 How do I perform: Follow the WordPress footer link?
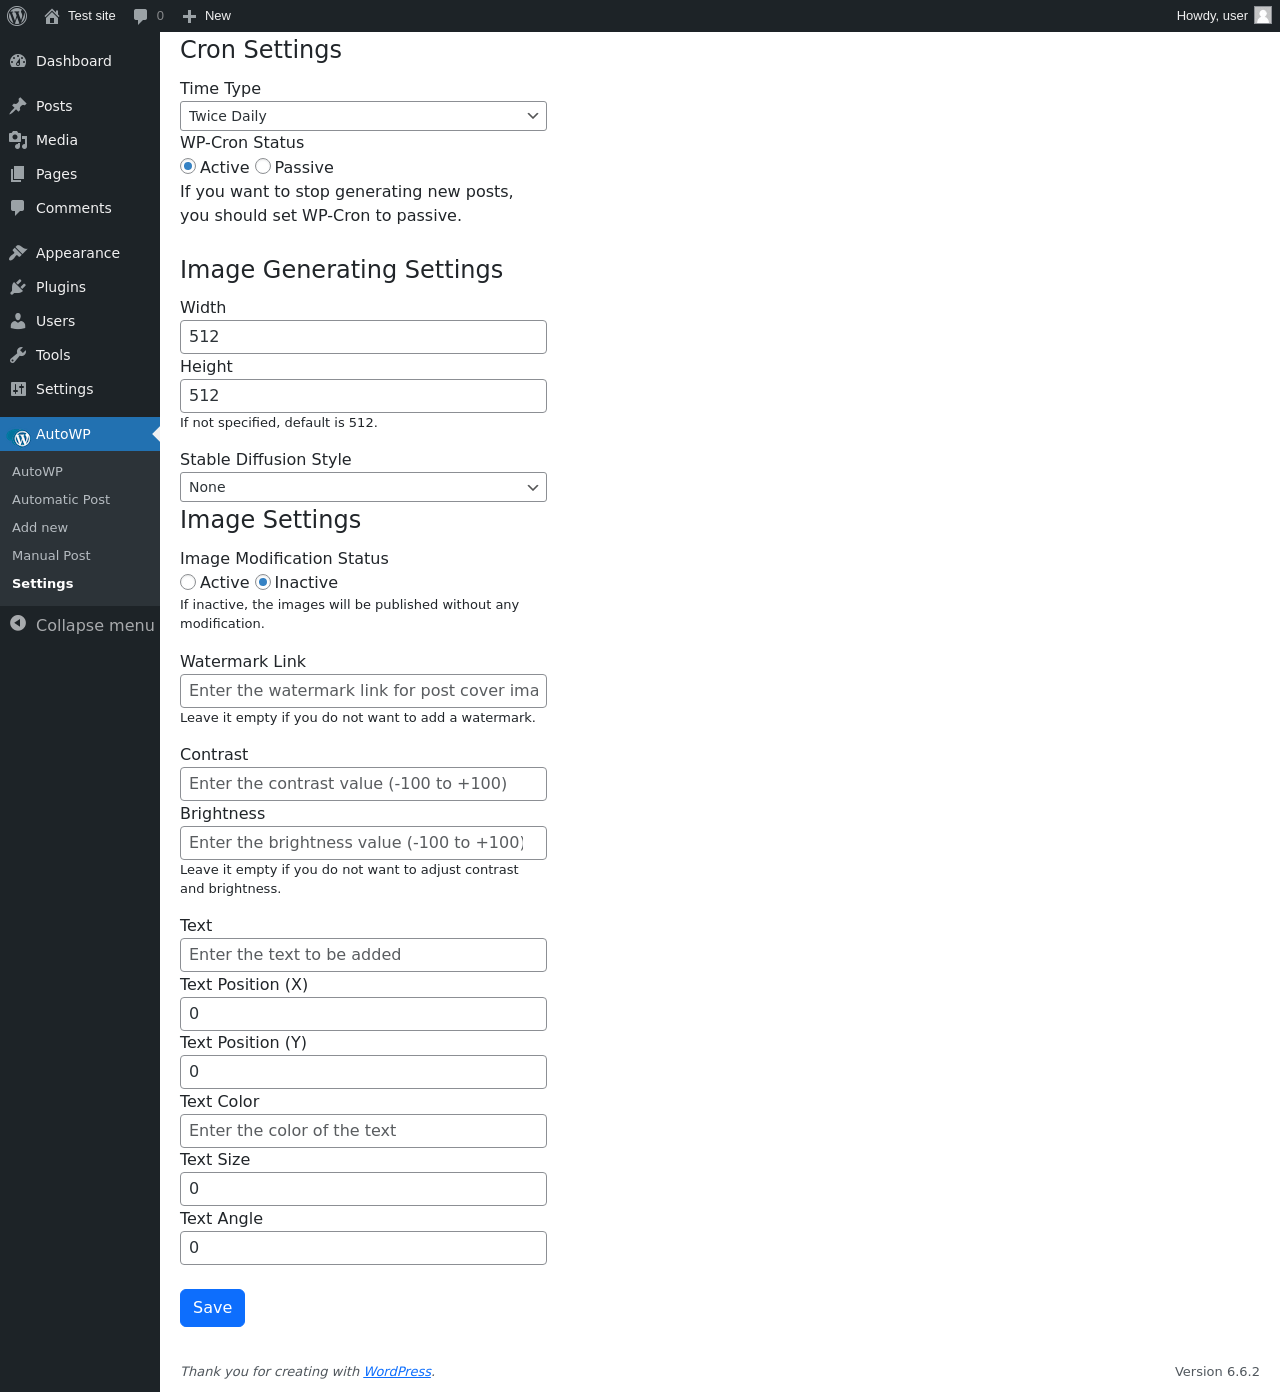(x=397, y=1371)
